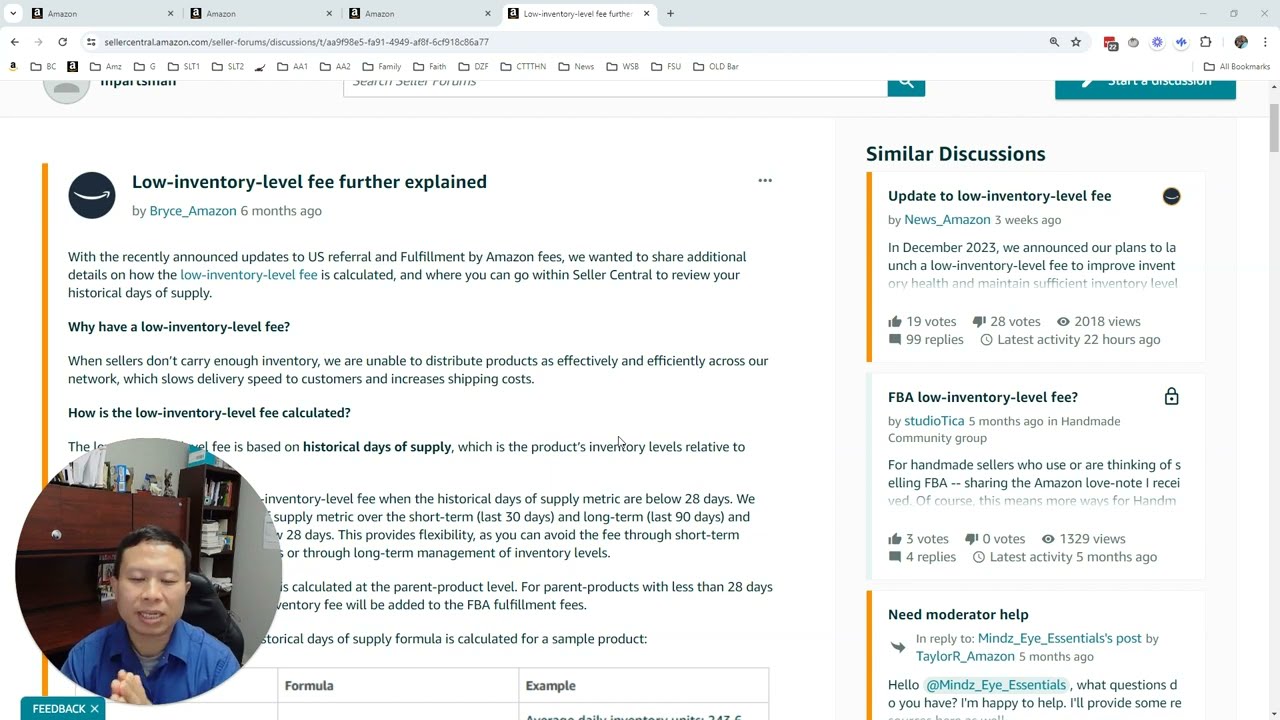Open the Amazon smile bookmark icon
The width and height of the screenshot is (1280, 720).
[13, 66]
